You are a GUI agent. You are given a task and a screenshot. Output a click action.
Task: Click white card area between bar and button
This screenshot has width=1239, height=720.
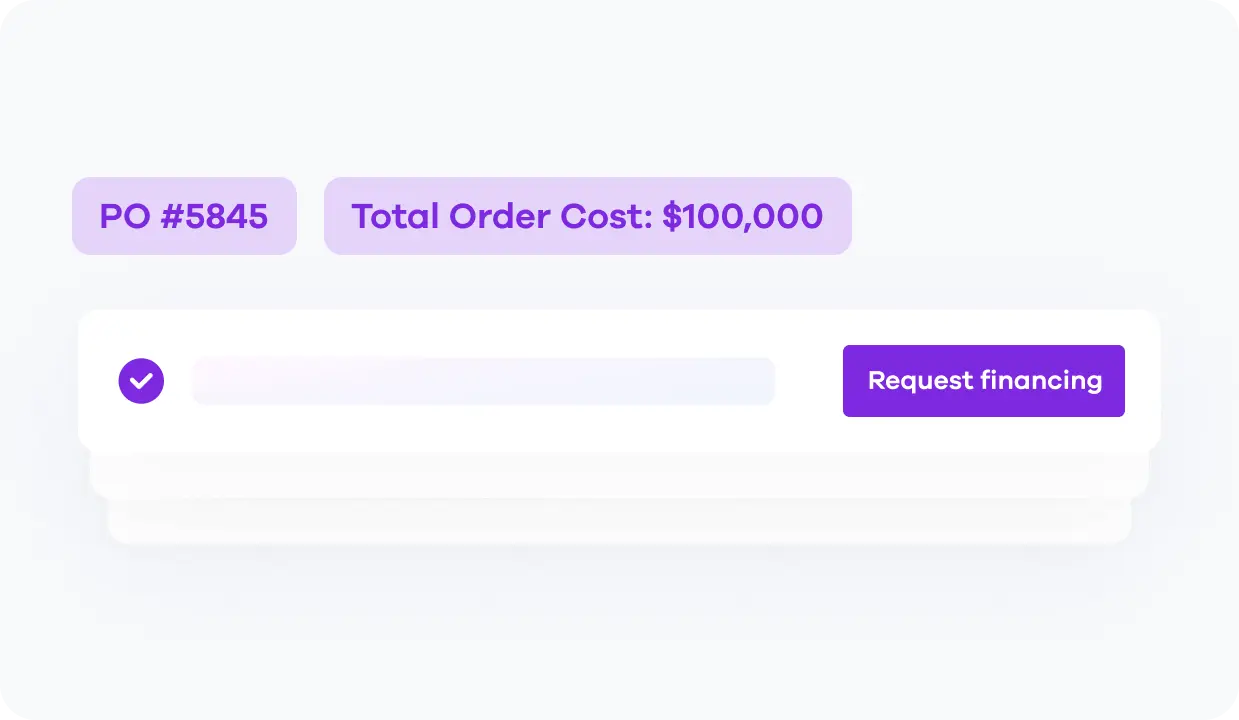pyautogui.click(x=808, y=381)
